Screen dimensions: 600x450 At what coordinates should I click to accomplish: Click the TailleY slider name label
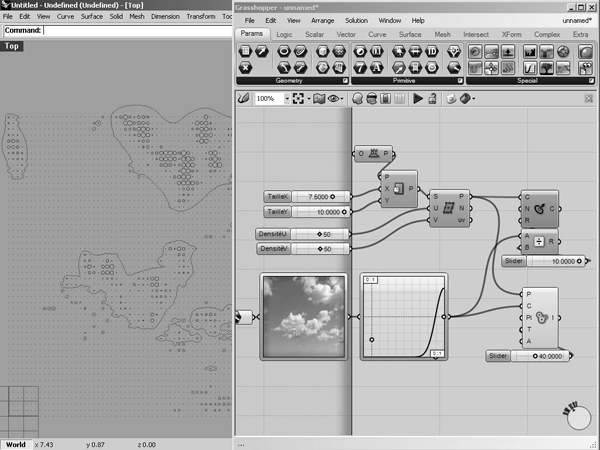pyautogui.click(x=277, y=212)
